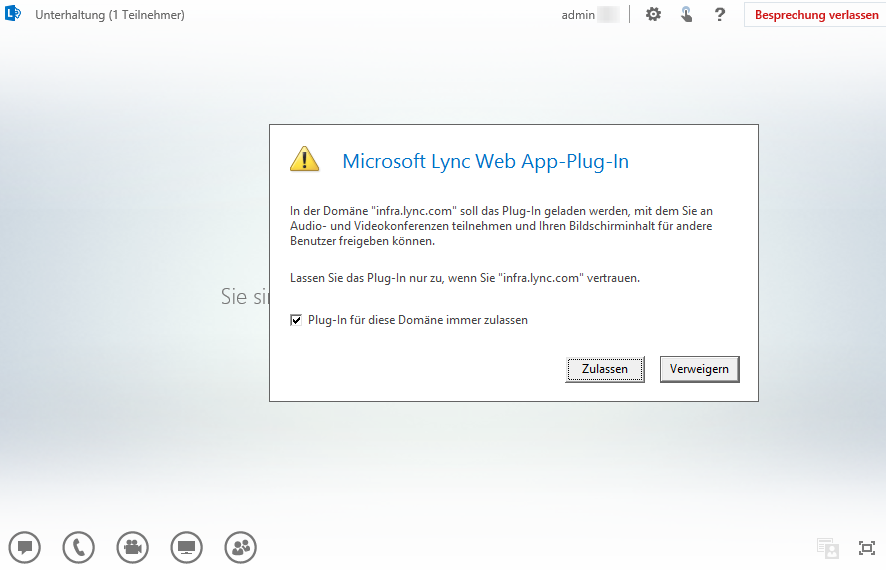Screen dimensions: 886x570
Task: Open settings via the gear icon
Action: click(653, 15)
